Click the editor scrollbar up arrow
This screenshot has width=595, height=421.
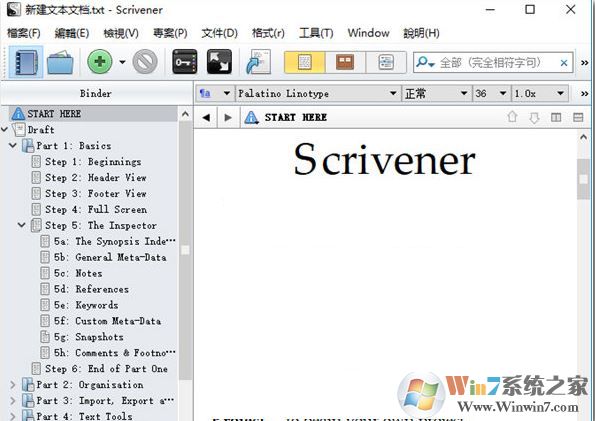(584, 137)
